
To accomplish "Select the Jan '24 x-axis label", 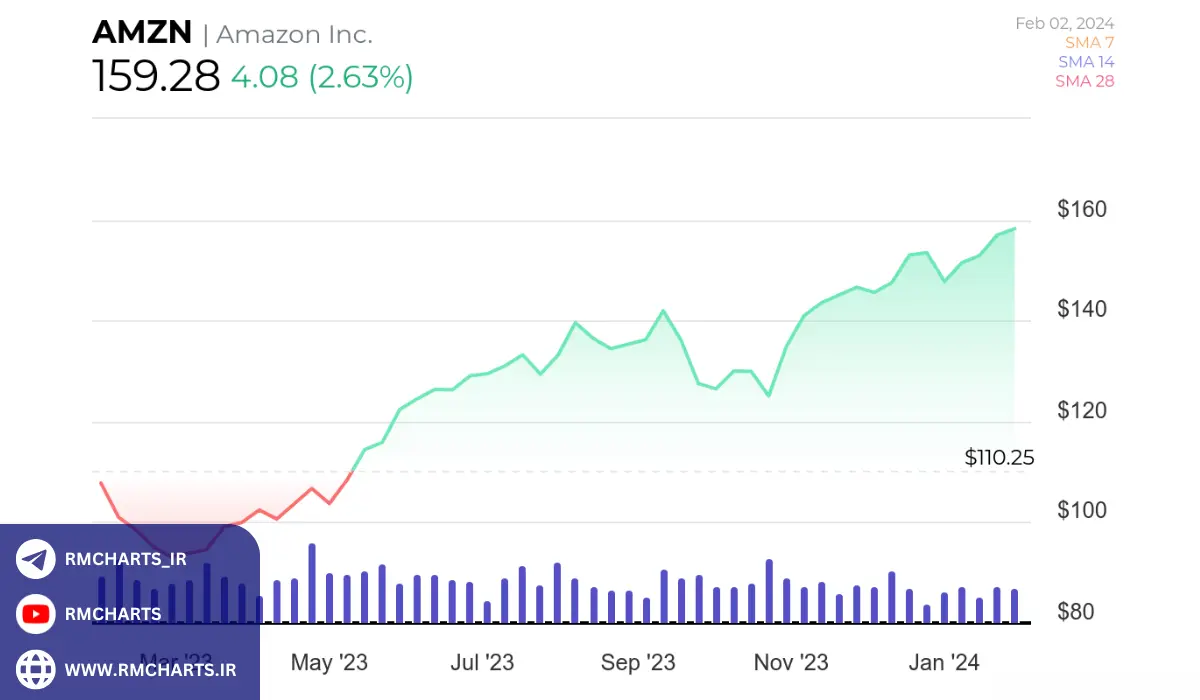I will point(944,662).
